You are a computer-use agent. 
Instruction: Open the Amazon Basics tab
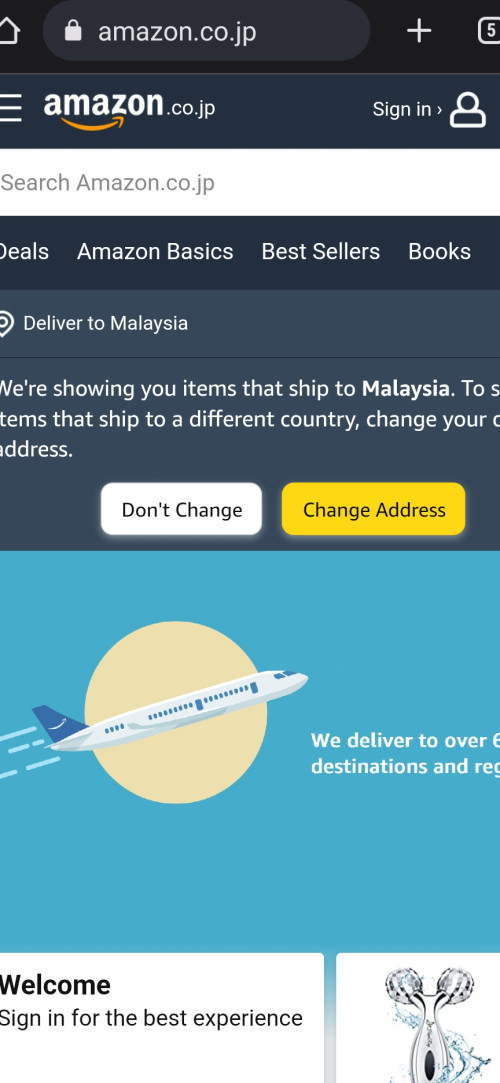155,251
